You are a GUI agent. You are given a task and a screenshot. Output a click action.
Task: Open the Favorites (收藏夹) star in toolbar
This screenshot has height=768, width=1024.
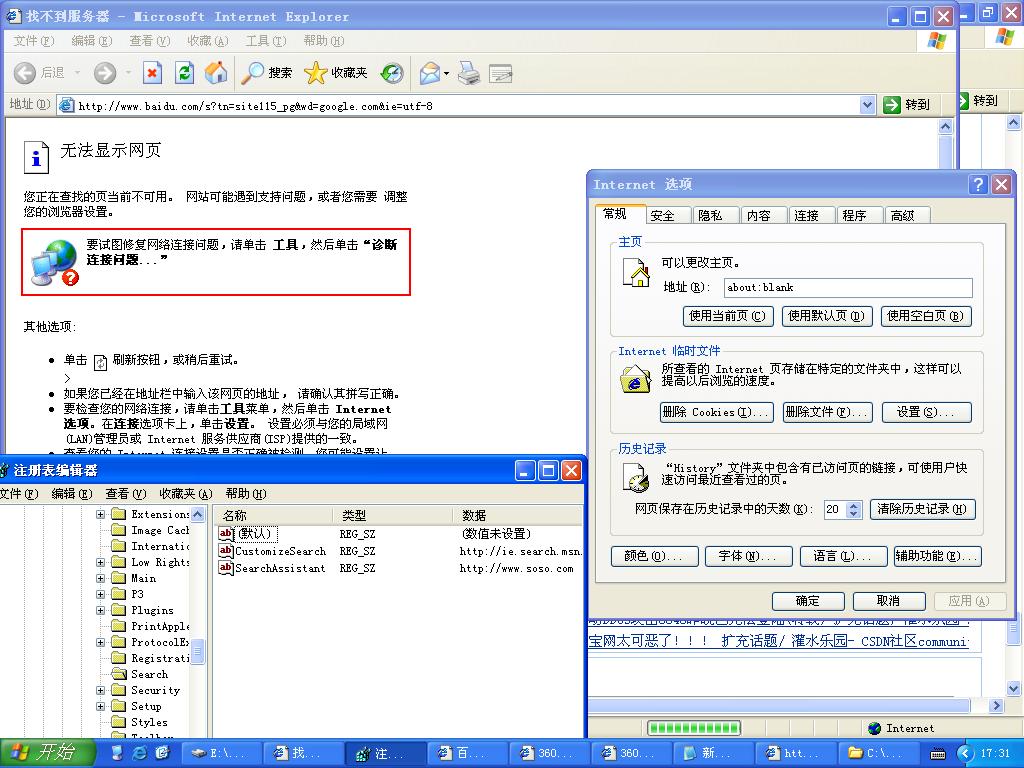click(x=336, y=73)
